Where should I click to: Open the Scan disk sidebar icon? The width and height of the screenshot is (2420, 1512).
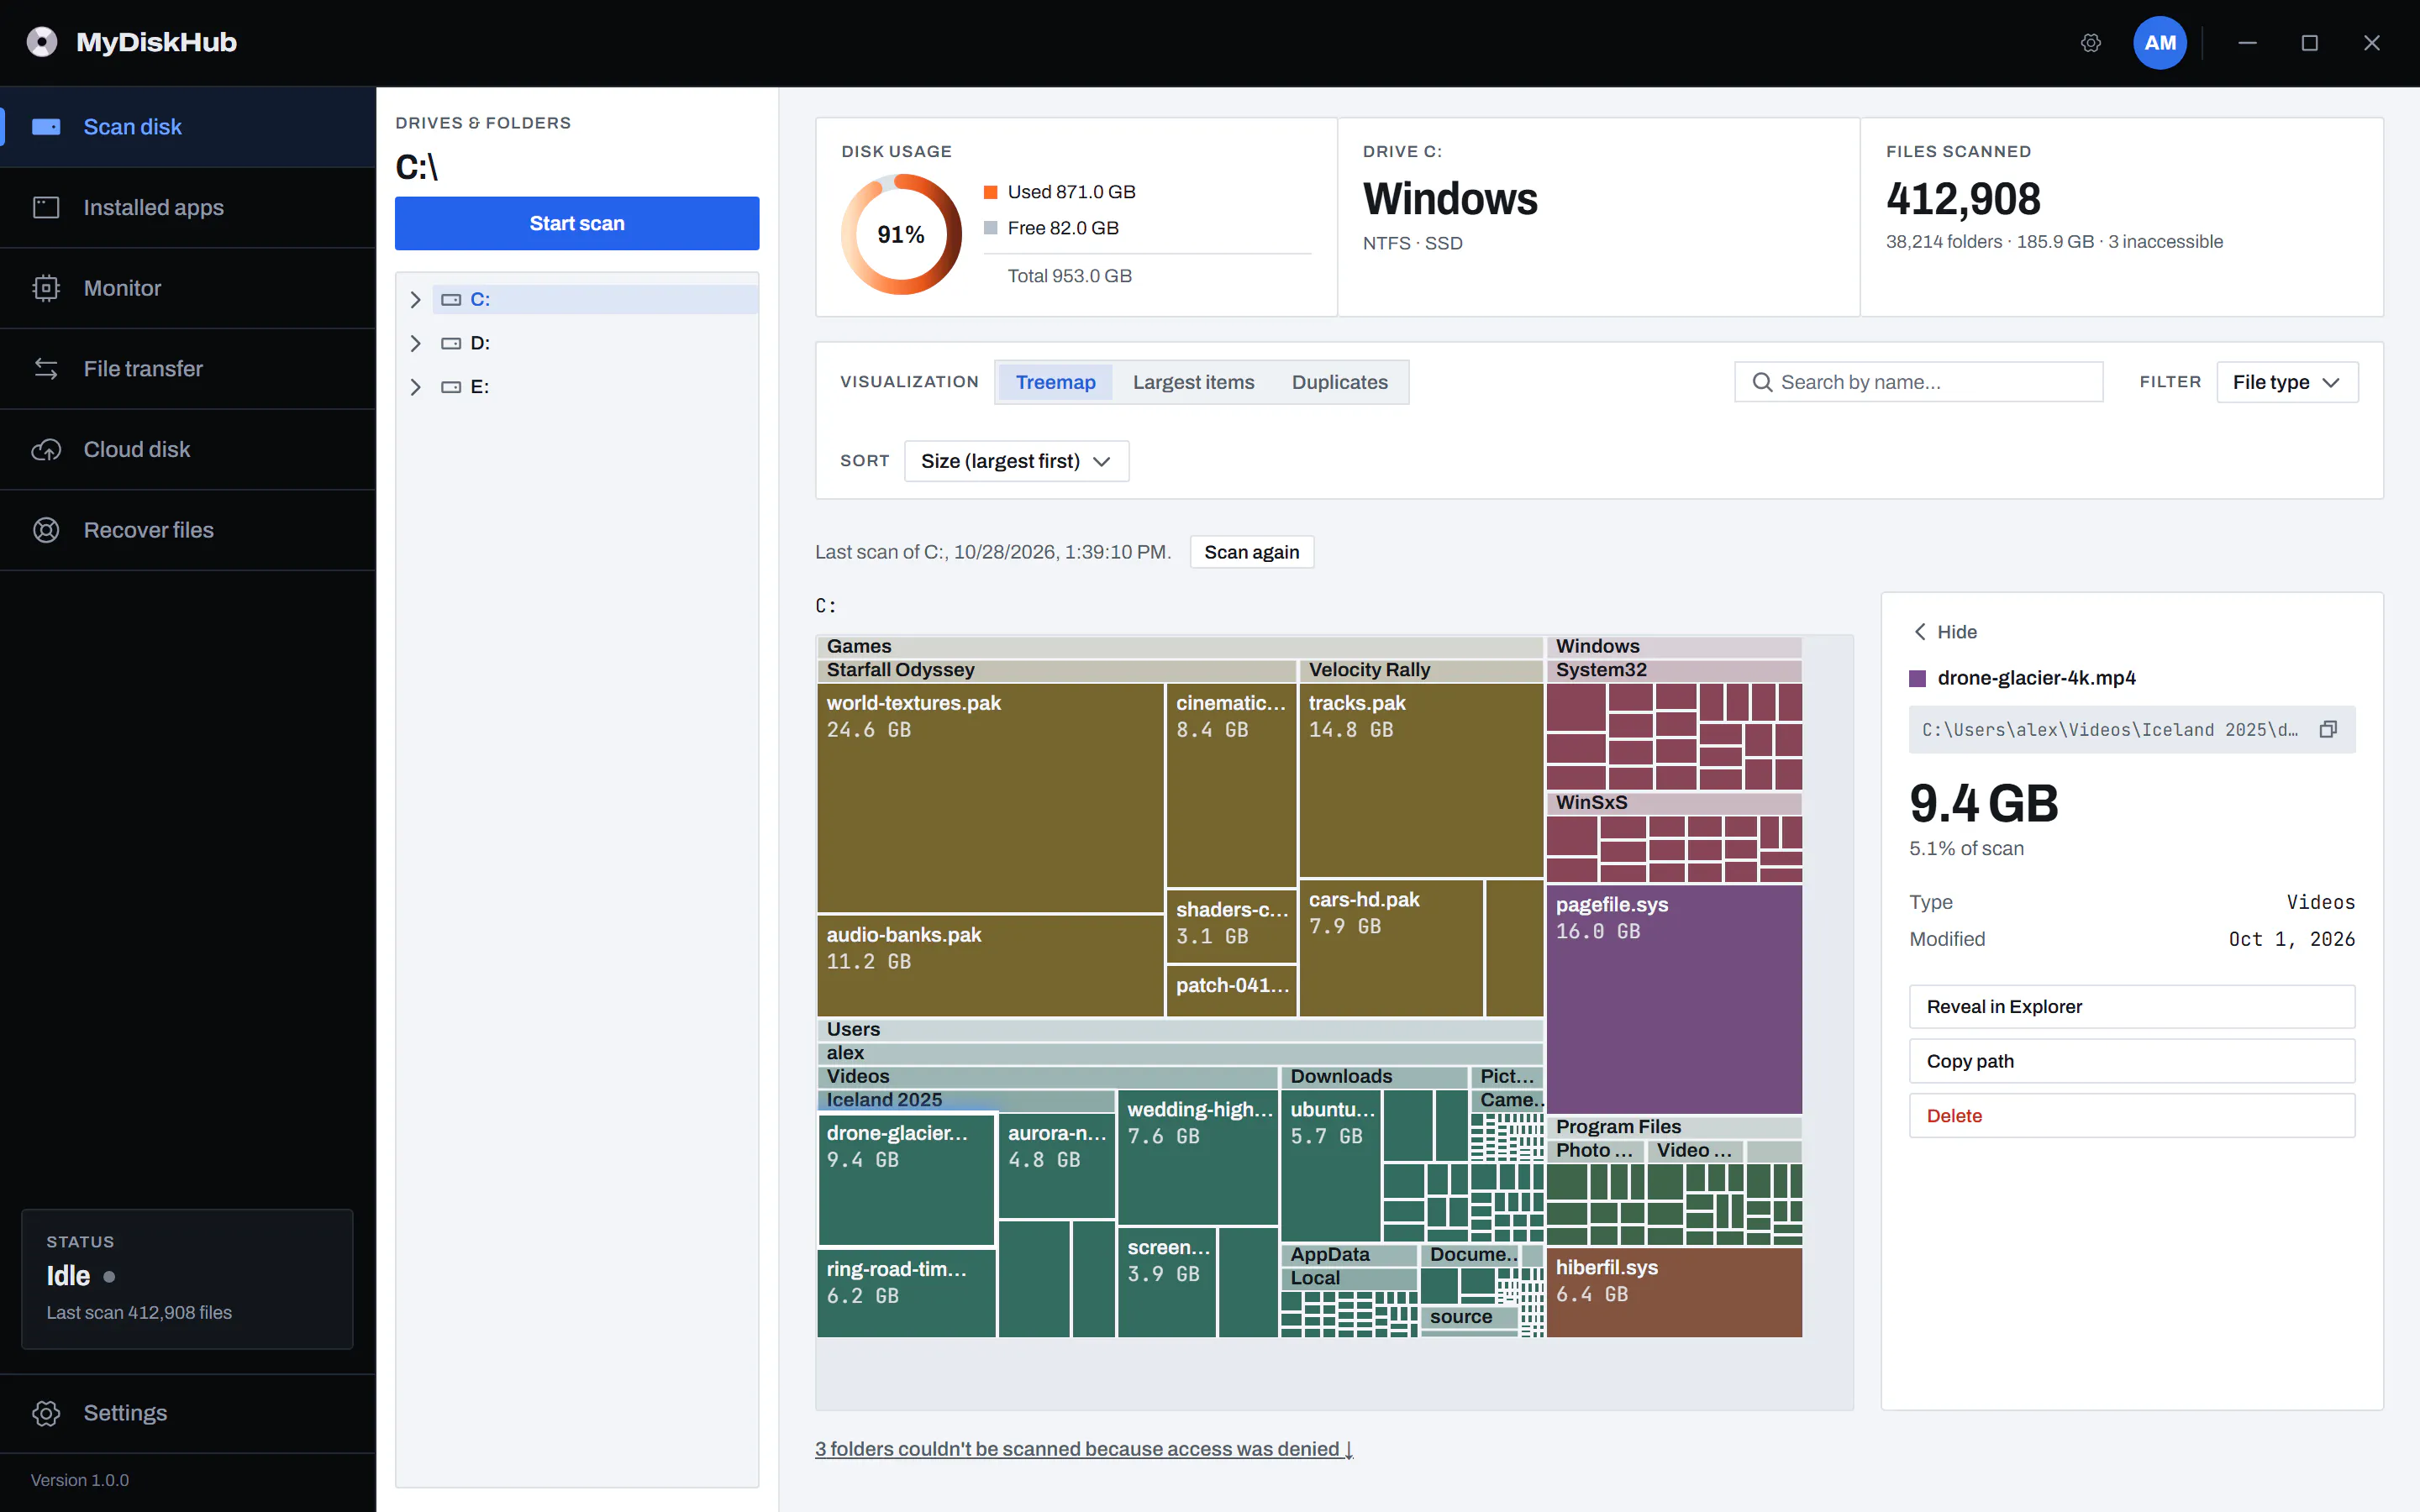46,127
